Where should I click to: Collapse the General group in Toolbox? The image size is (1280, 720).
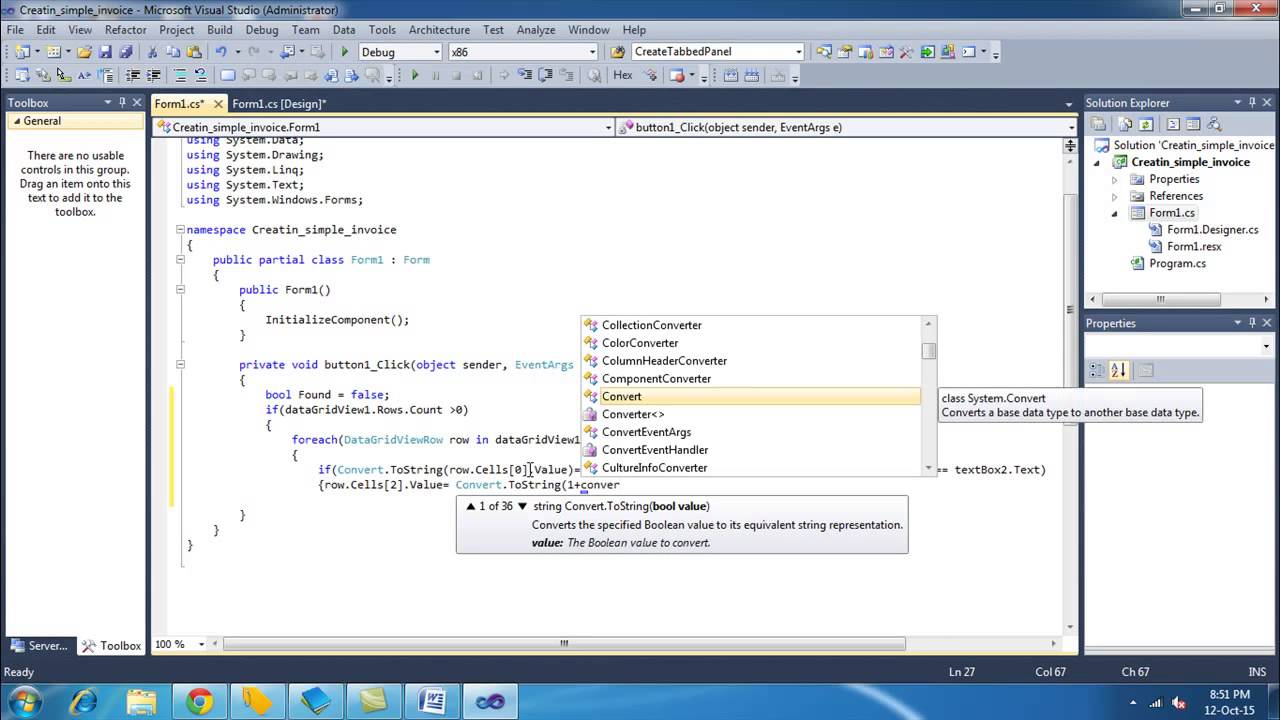(16, 121)
